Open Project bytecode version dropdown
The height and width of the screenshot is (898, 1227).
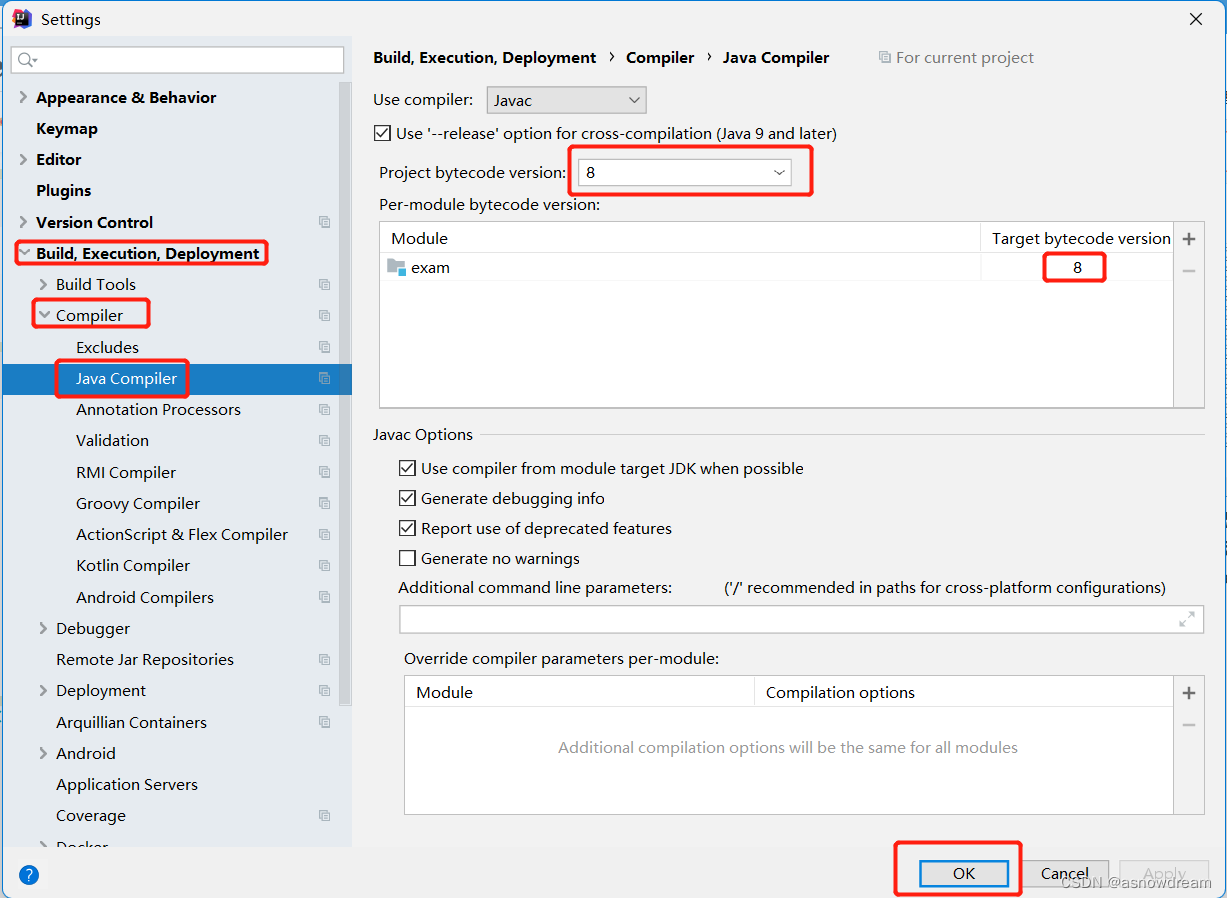(x=685, y=172)
